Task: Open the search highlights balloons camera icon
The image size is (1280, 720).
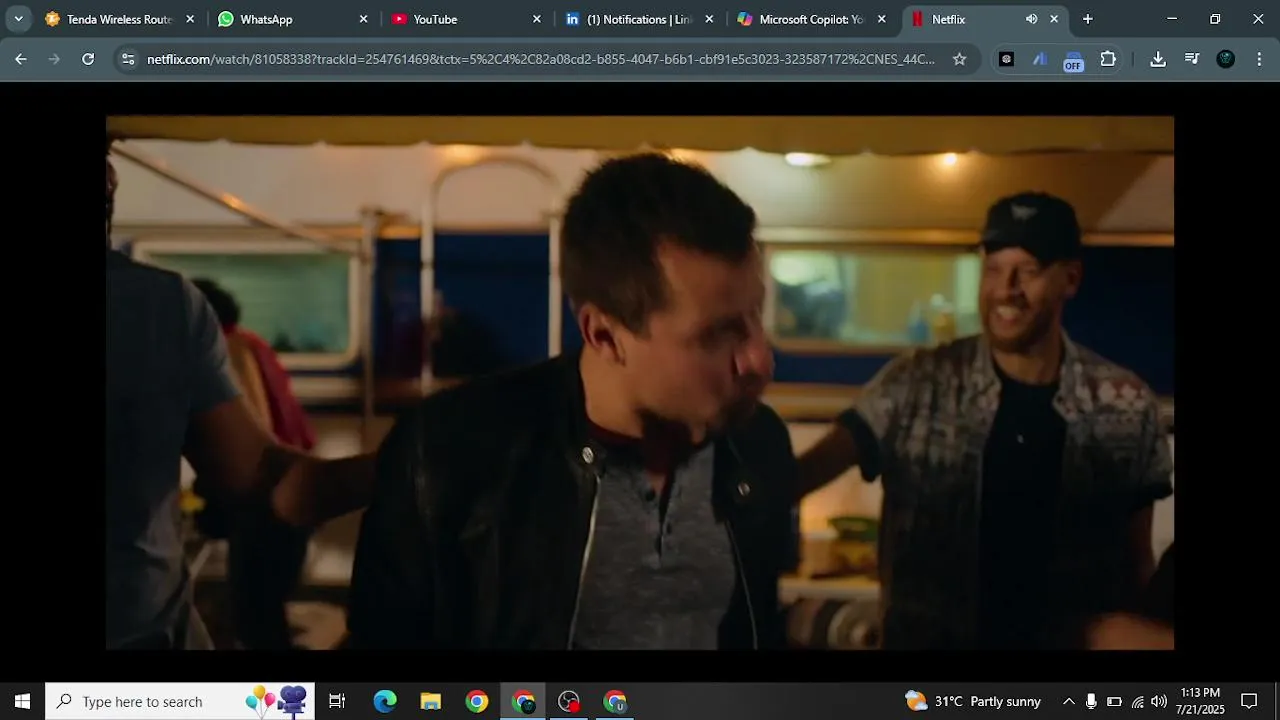Action: [277, 701]
